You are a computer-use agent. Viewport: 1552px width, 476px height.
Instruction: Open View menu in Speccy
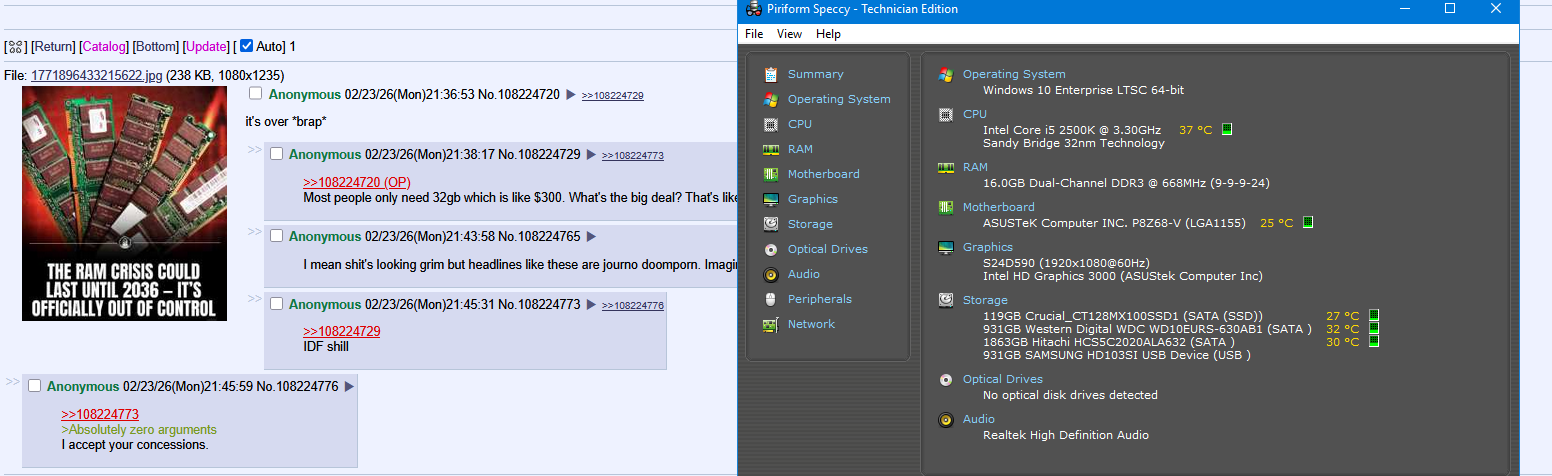click(x=789, y=34)
